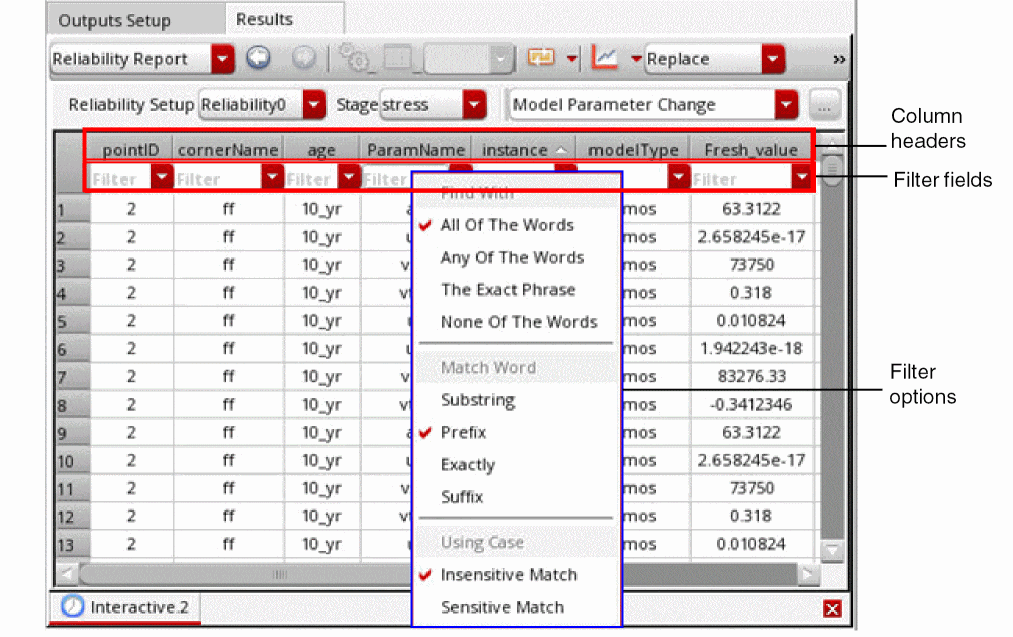Open the Model Parameter Change dropdown

pos(787,105)
